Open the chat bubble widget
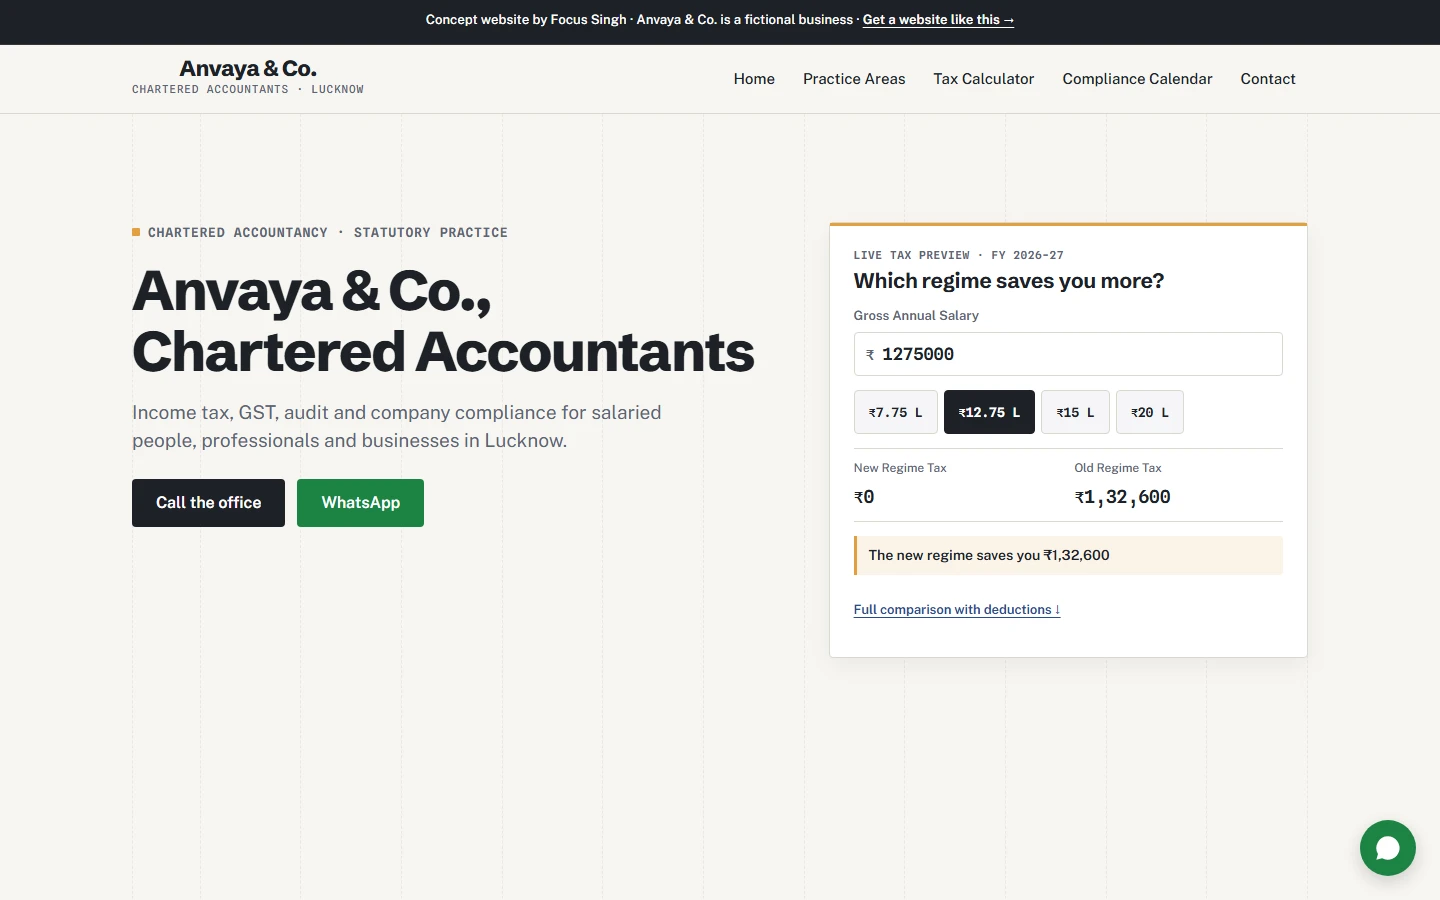The width and height of the screenshot is (1440, 900). [1387, 848]
